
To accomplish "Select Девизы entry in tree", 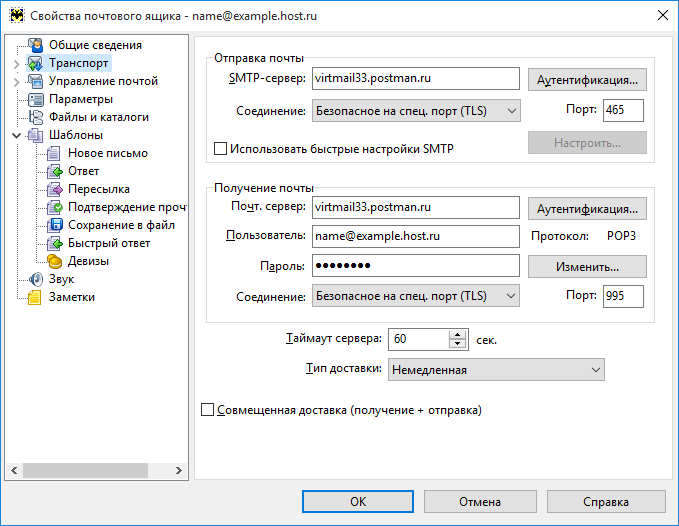I will click(88, 261).
